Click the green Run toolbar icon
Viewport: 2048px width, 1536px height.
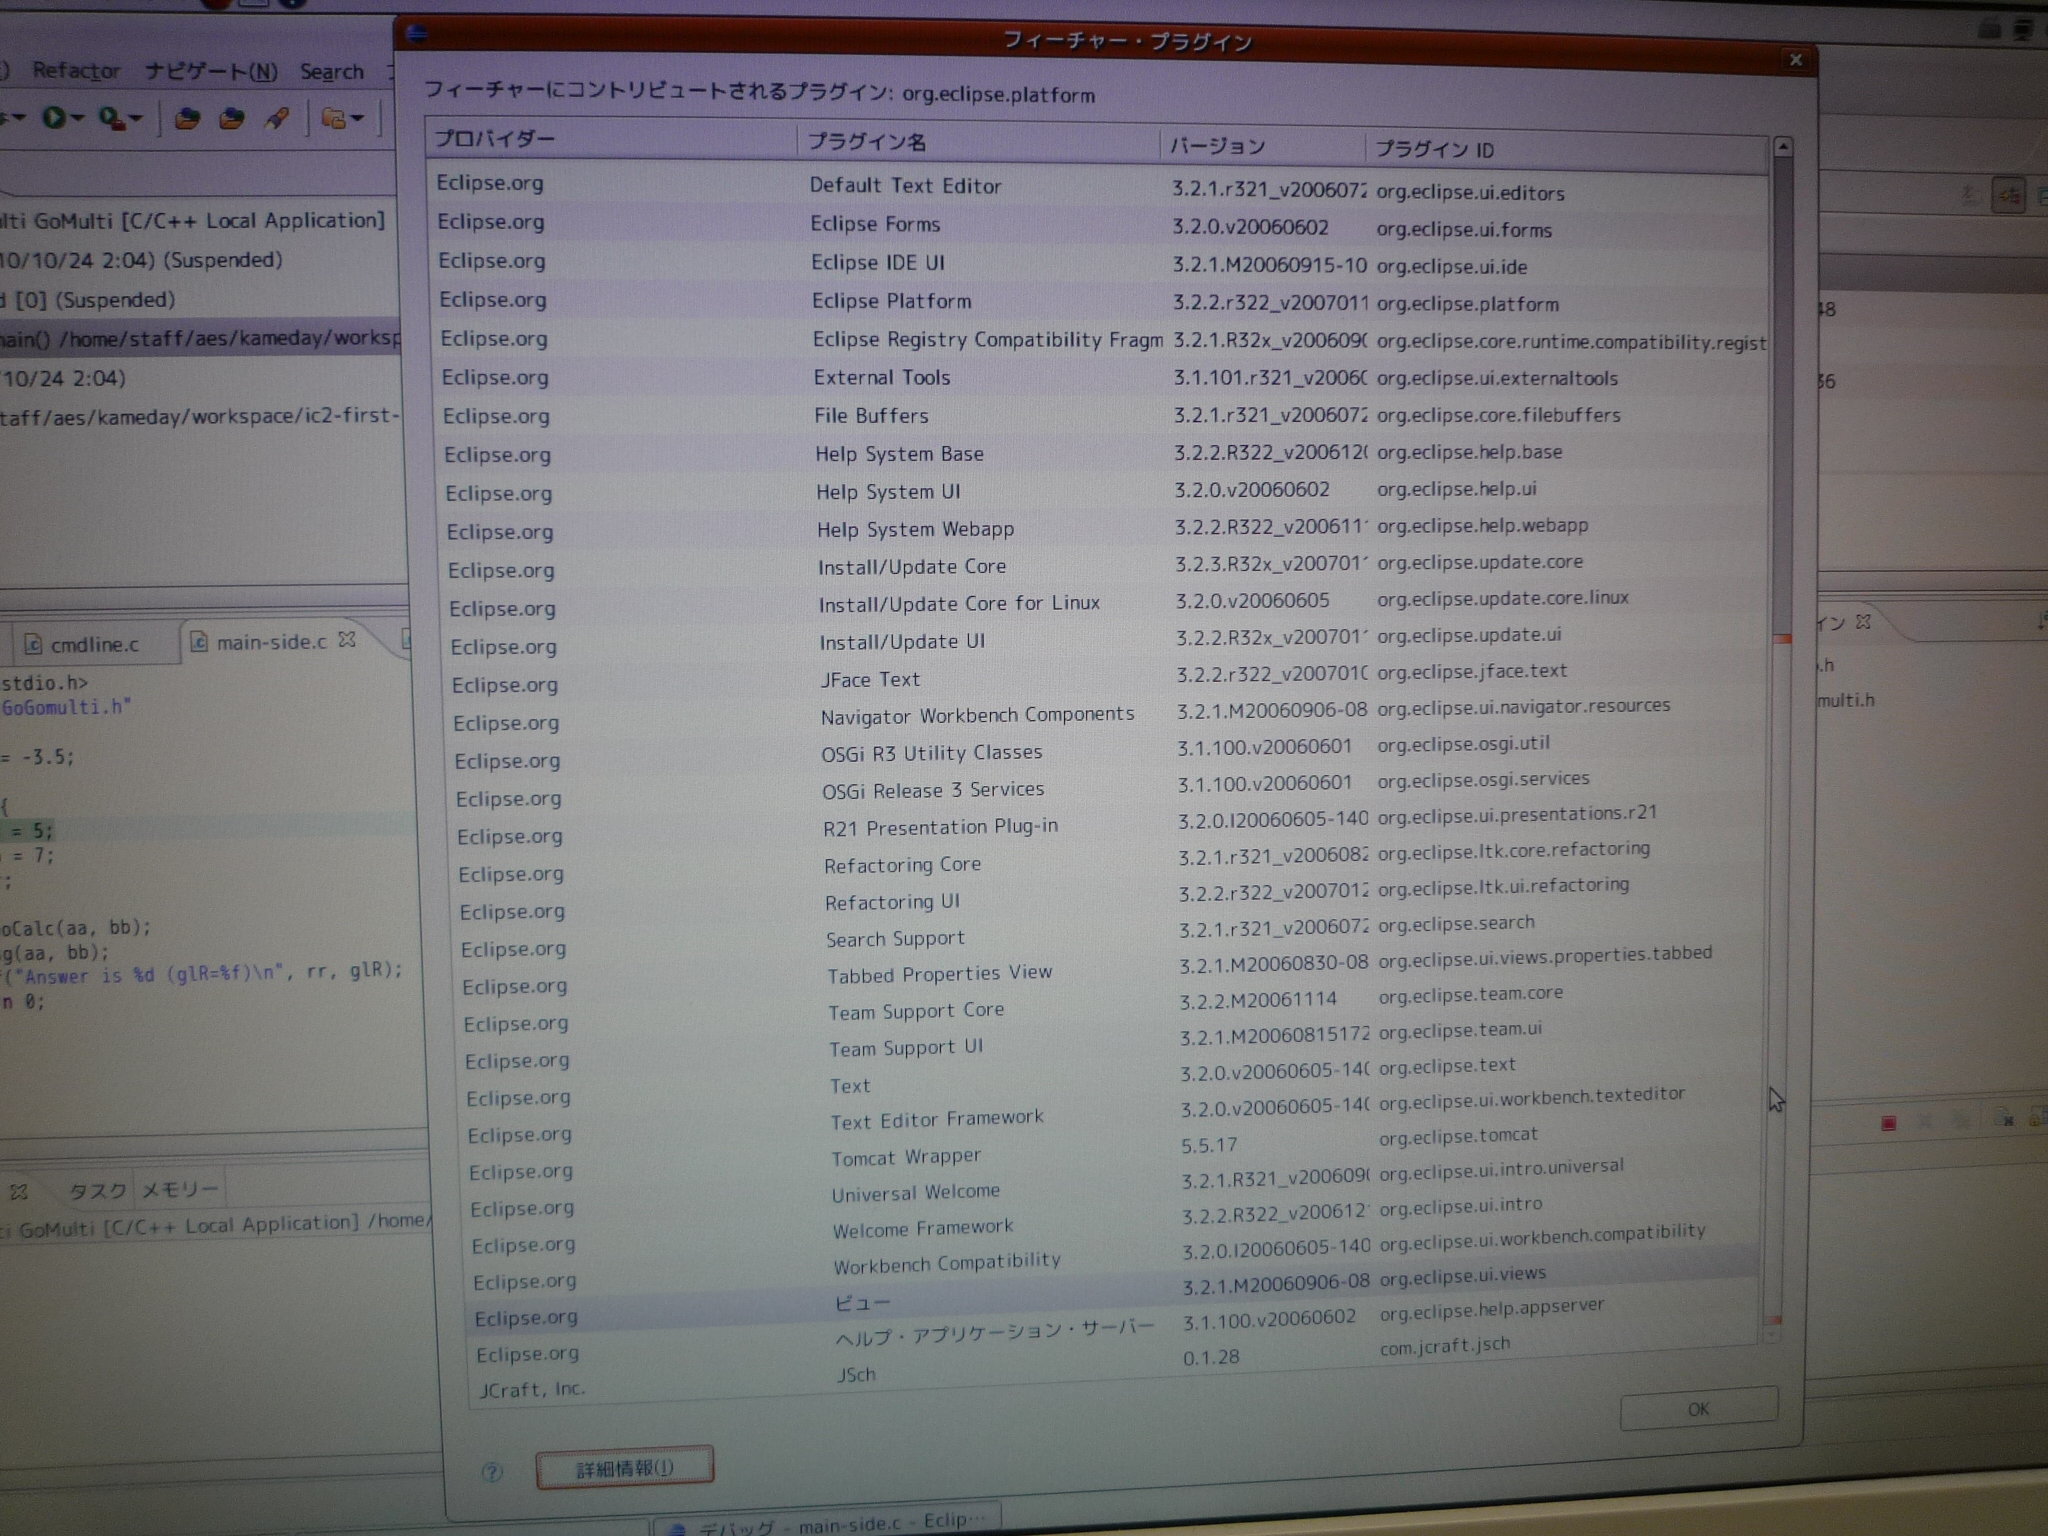coord(53,117)
